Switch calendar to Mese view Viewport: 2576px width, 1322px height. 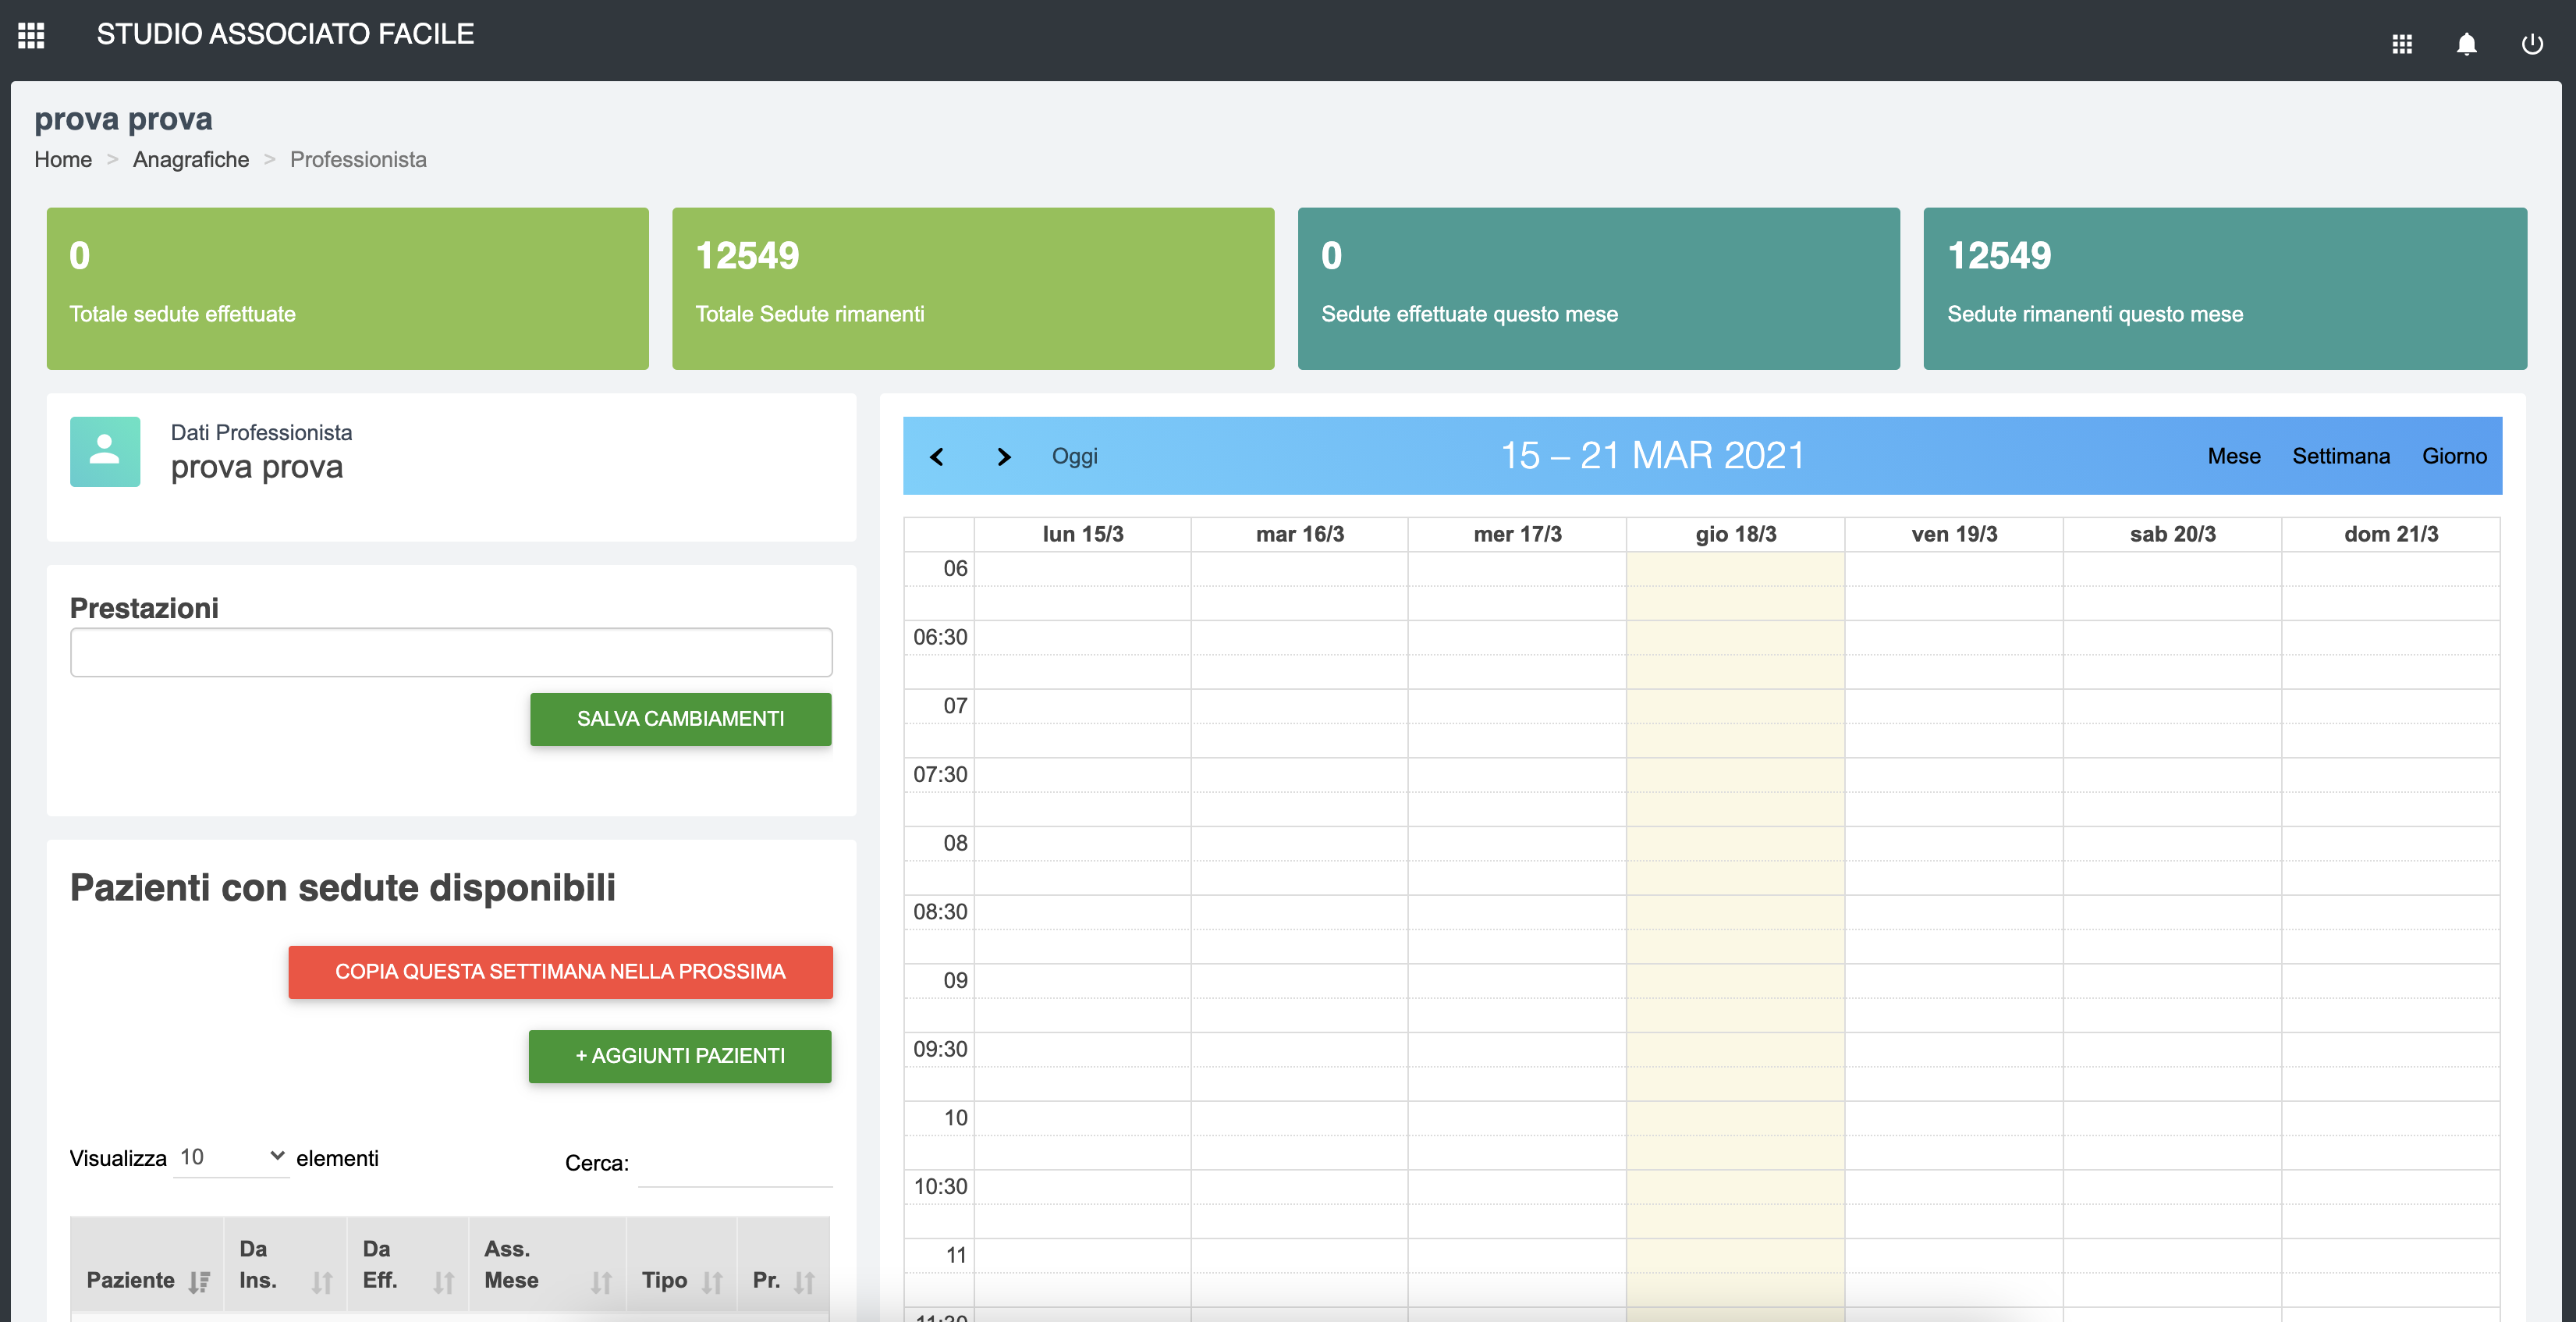(x=2234, y=456)
